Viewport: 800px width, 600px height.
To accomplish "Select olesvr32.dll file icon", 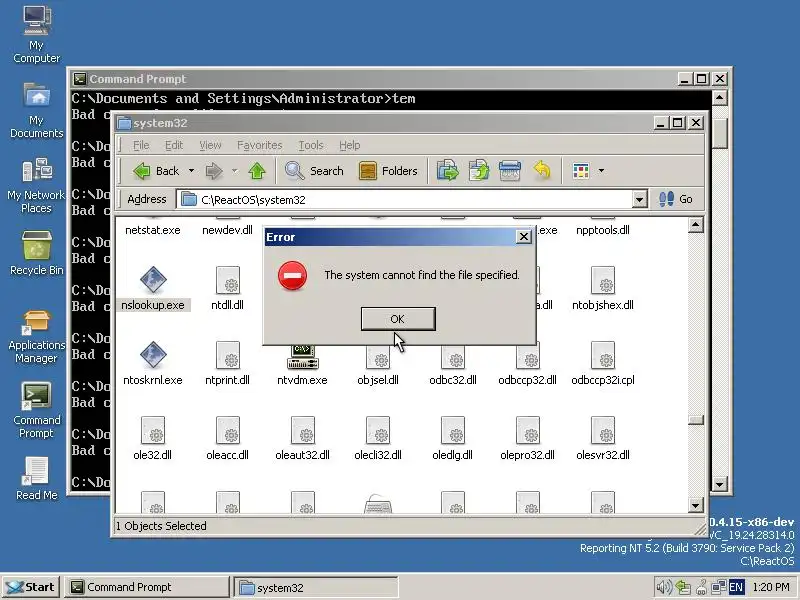I will tap(603, 430).
